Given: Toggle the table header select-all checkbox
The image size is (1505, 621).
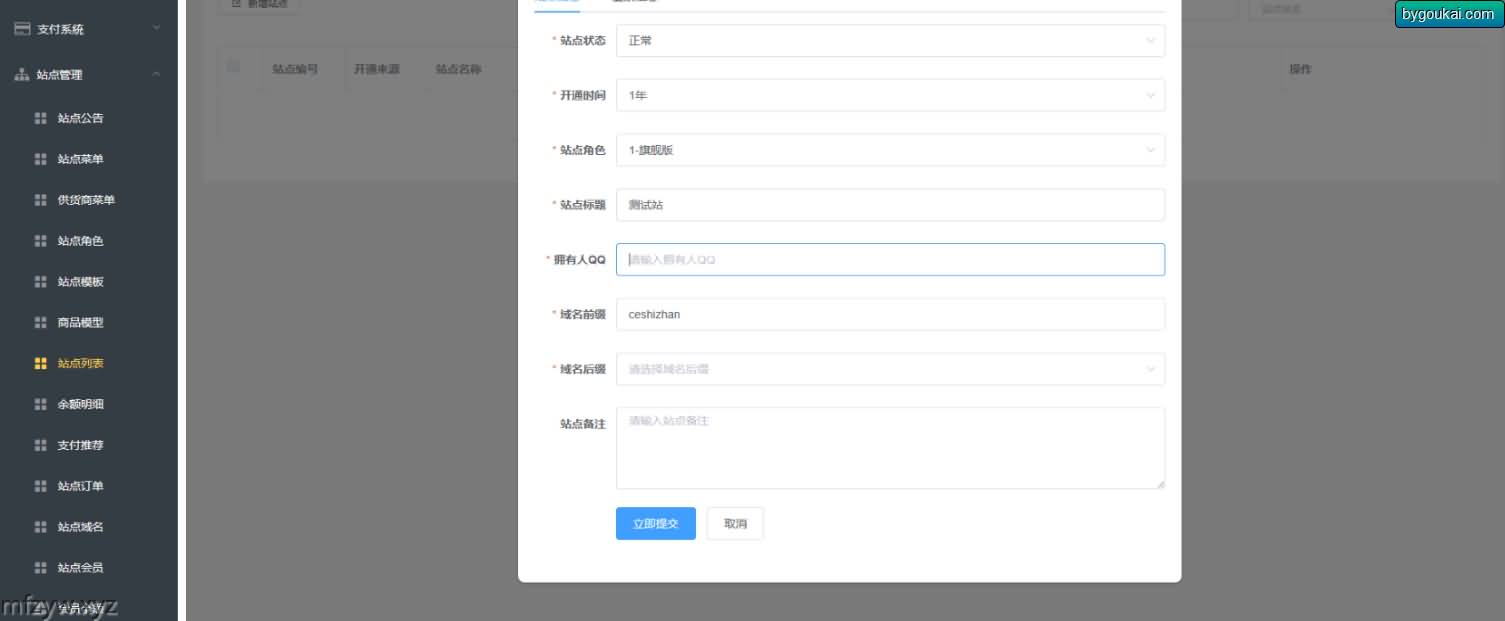Looking at the screenshot, I should (234, 67).
